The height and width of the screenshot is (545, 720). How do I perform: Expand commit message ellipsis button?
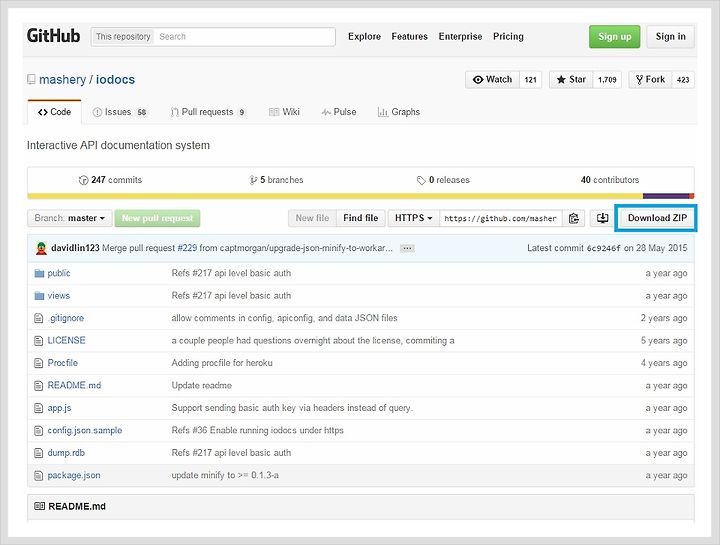[407, 248]
